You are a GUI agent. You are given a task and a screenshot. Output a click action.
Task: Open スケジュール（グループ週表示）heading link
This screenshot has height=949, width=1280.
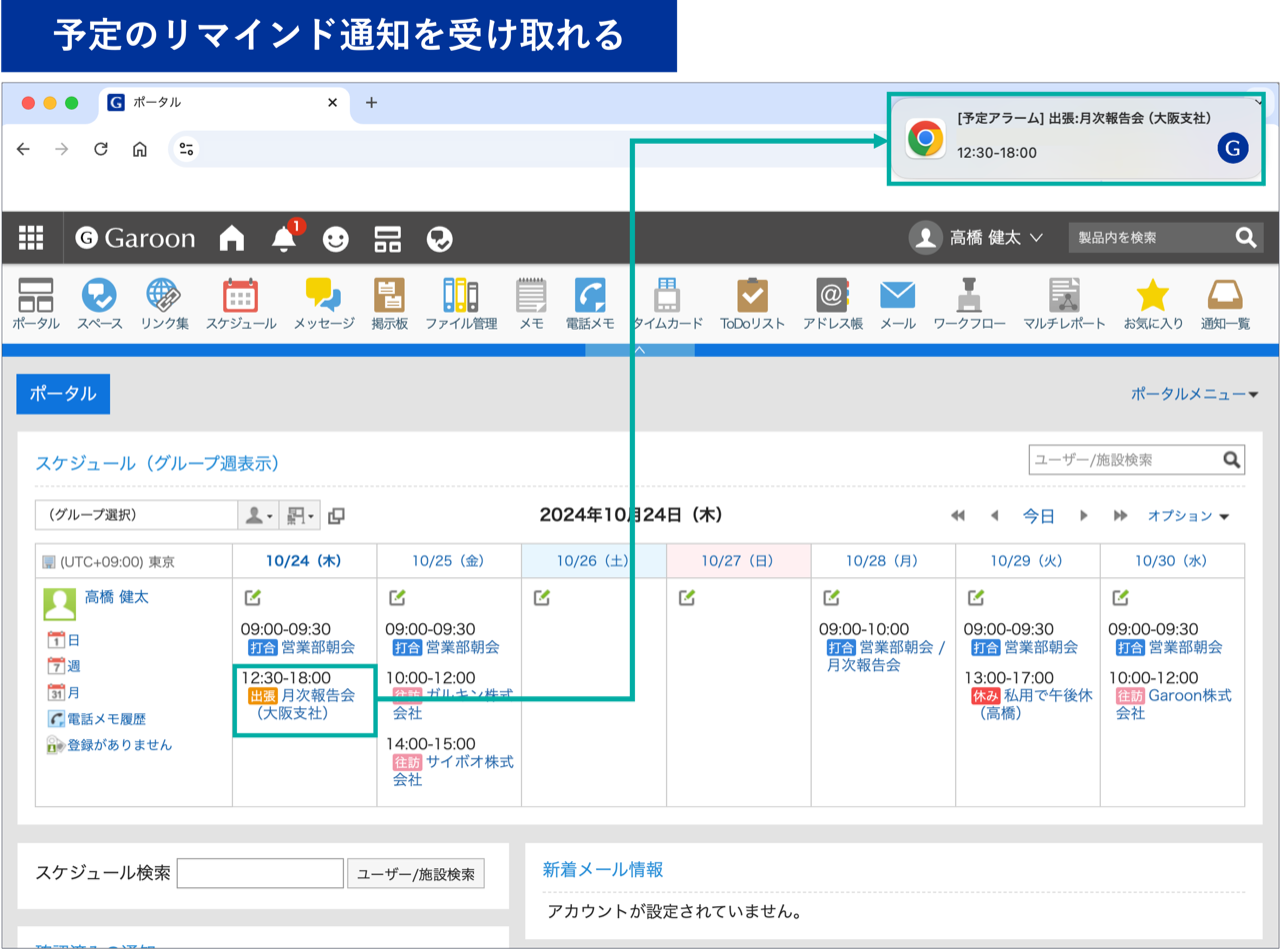click(157, 463)
